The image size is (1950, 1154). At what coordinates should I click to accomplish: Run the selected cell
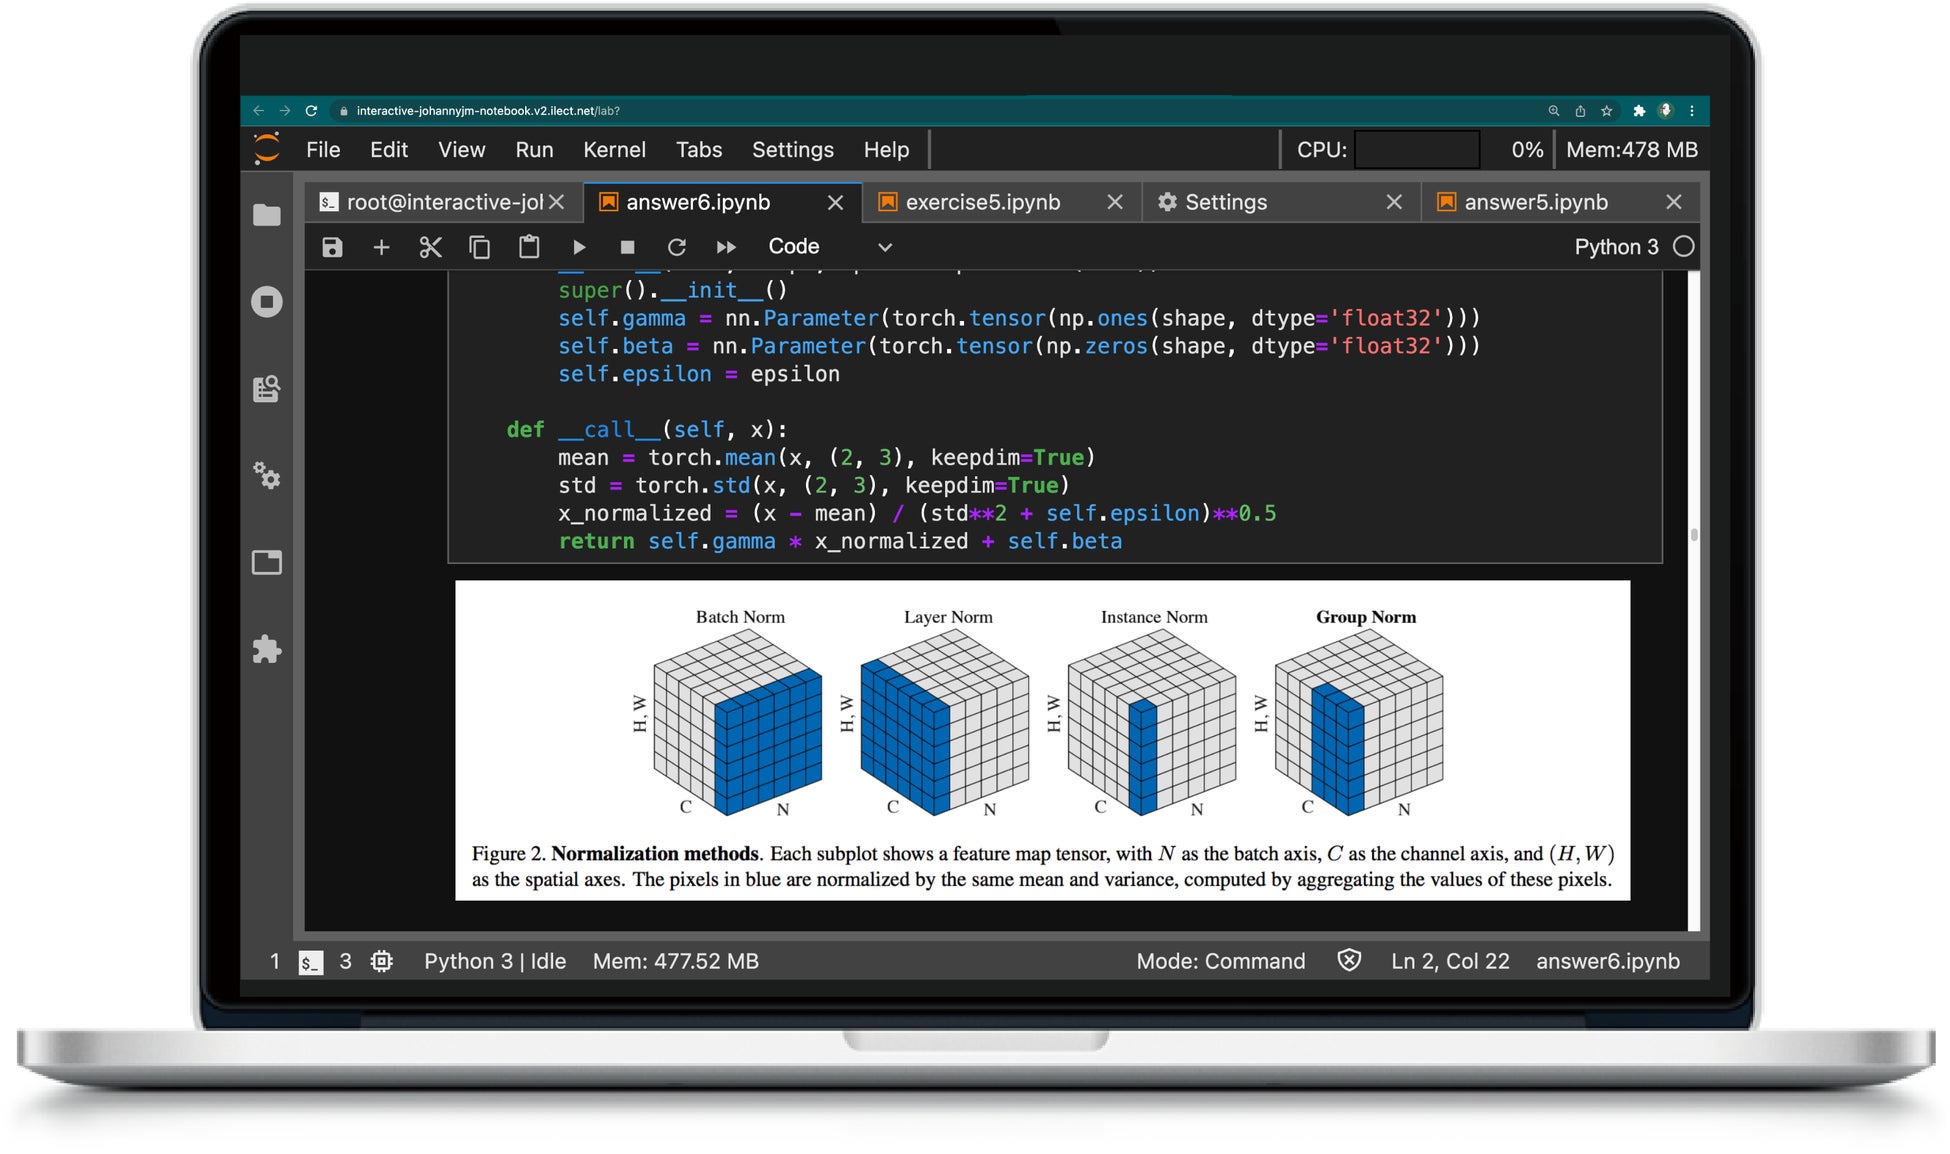tap(578, 247)
